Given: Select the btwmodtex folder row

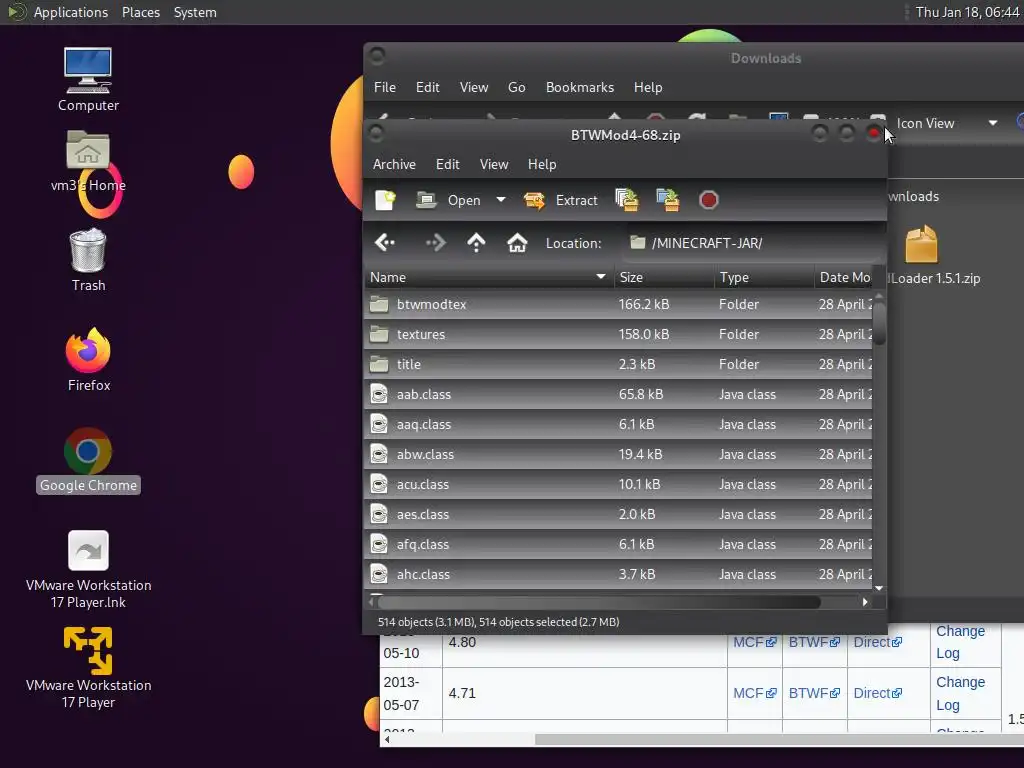Looking at the screenshot, I should tap(618, 304).
